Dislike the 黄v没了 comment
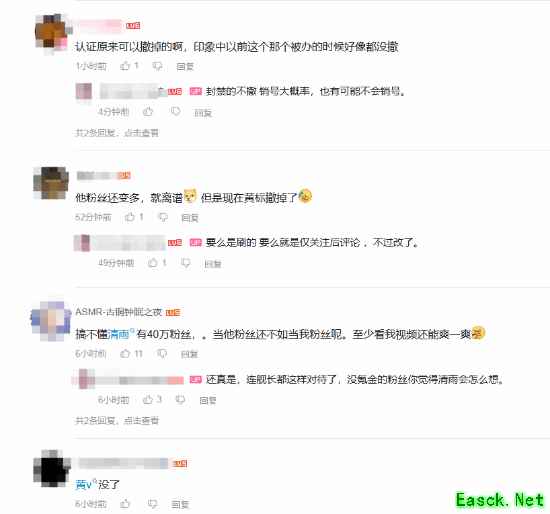This screenshot has width=550, height=514. [153, 504]
